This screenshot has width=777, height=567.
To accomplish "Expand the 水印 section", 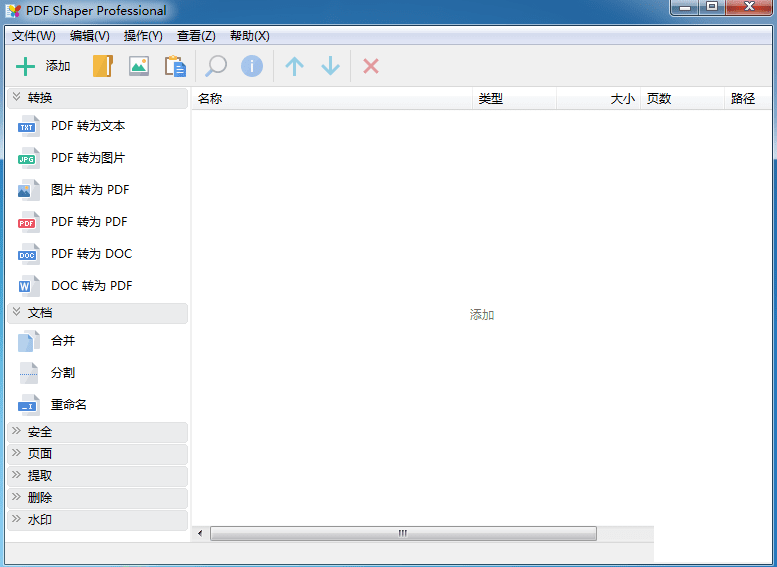I will point(98,520).
